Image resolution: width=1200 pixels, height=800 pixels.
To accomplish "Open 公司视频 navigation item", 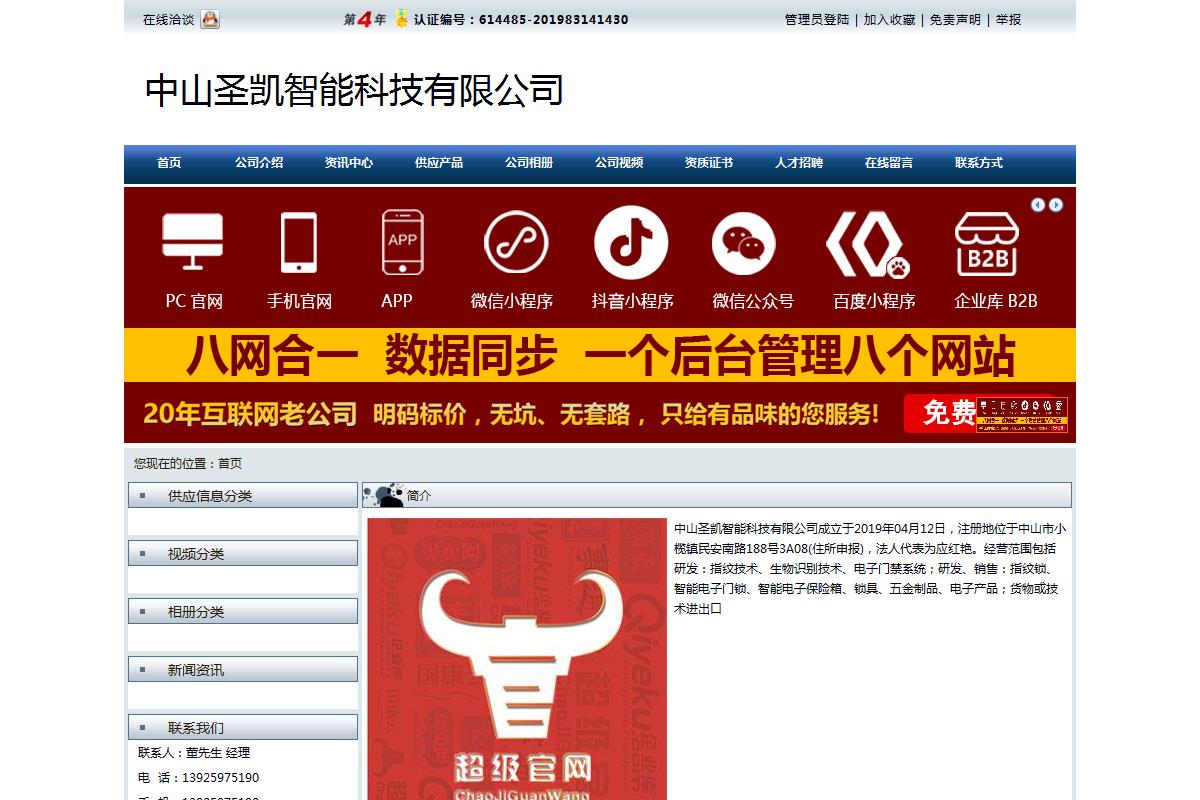I will pos(619,163).
